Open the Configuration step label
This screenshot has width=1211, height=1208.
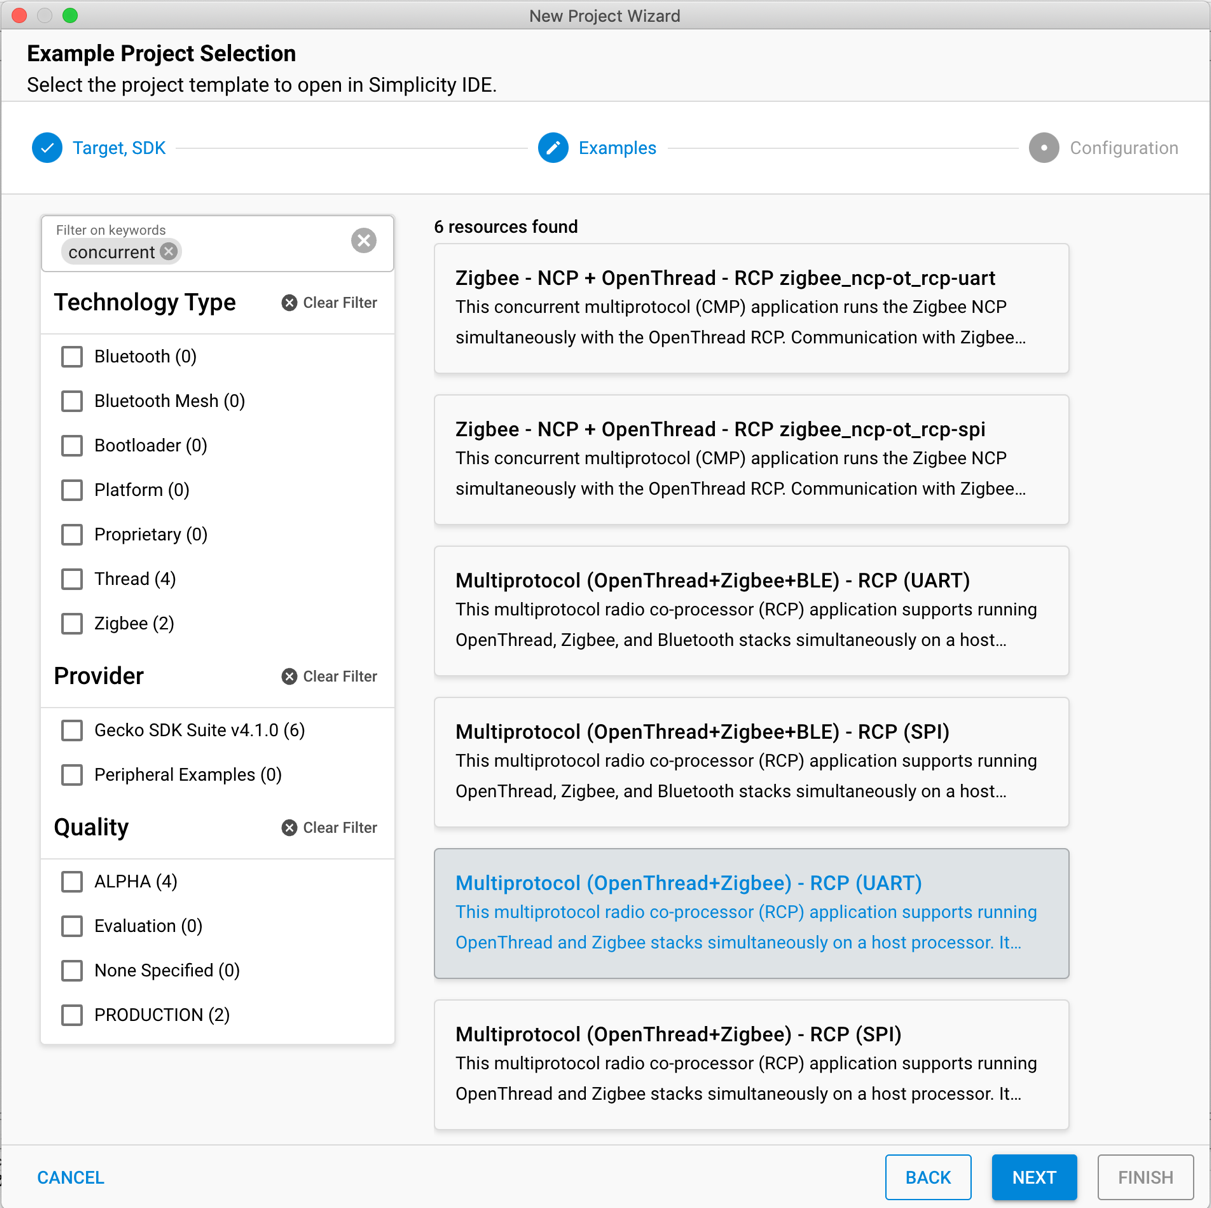(1123, 148)
